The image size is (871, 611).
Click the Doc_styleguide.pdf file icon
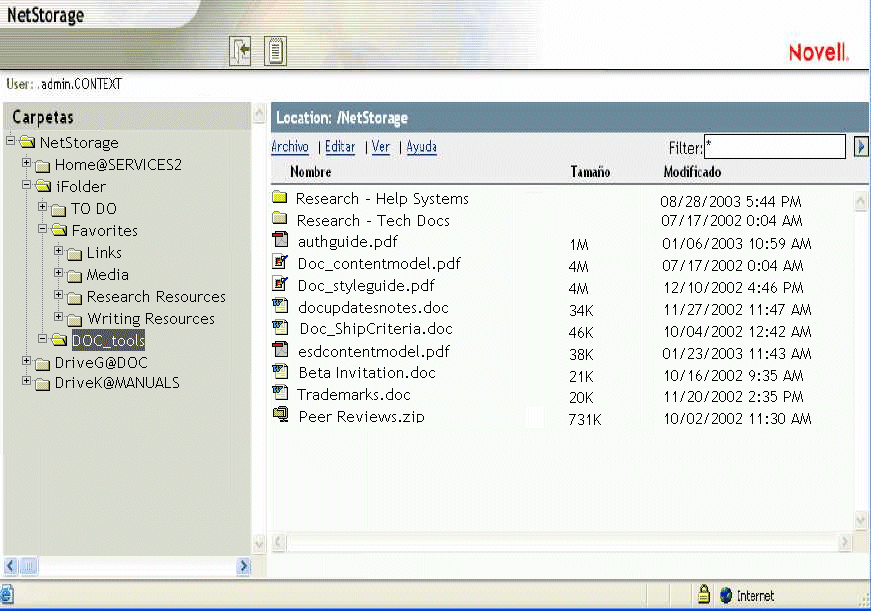[281, 284]
